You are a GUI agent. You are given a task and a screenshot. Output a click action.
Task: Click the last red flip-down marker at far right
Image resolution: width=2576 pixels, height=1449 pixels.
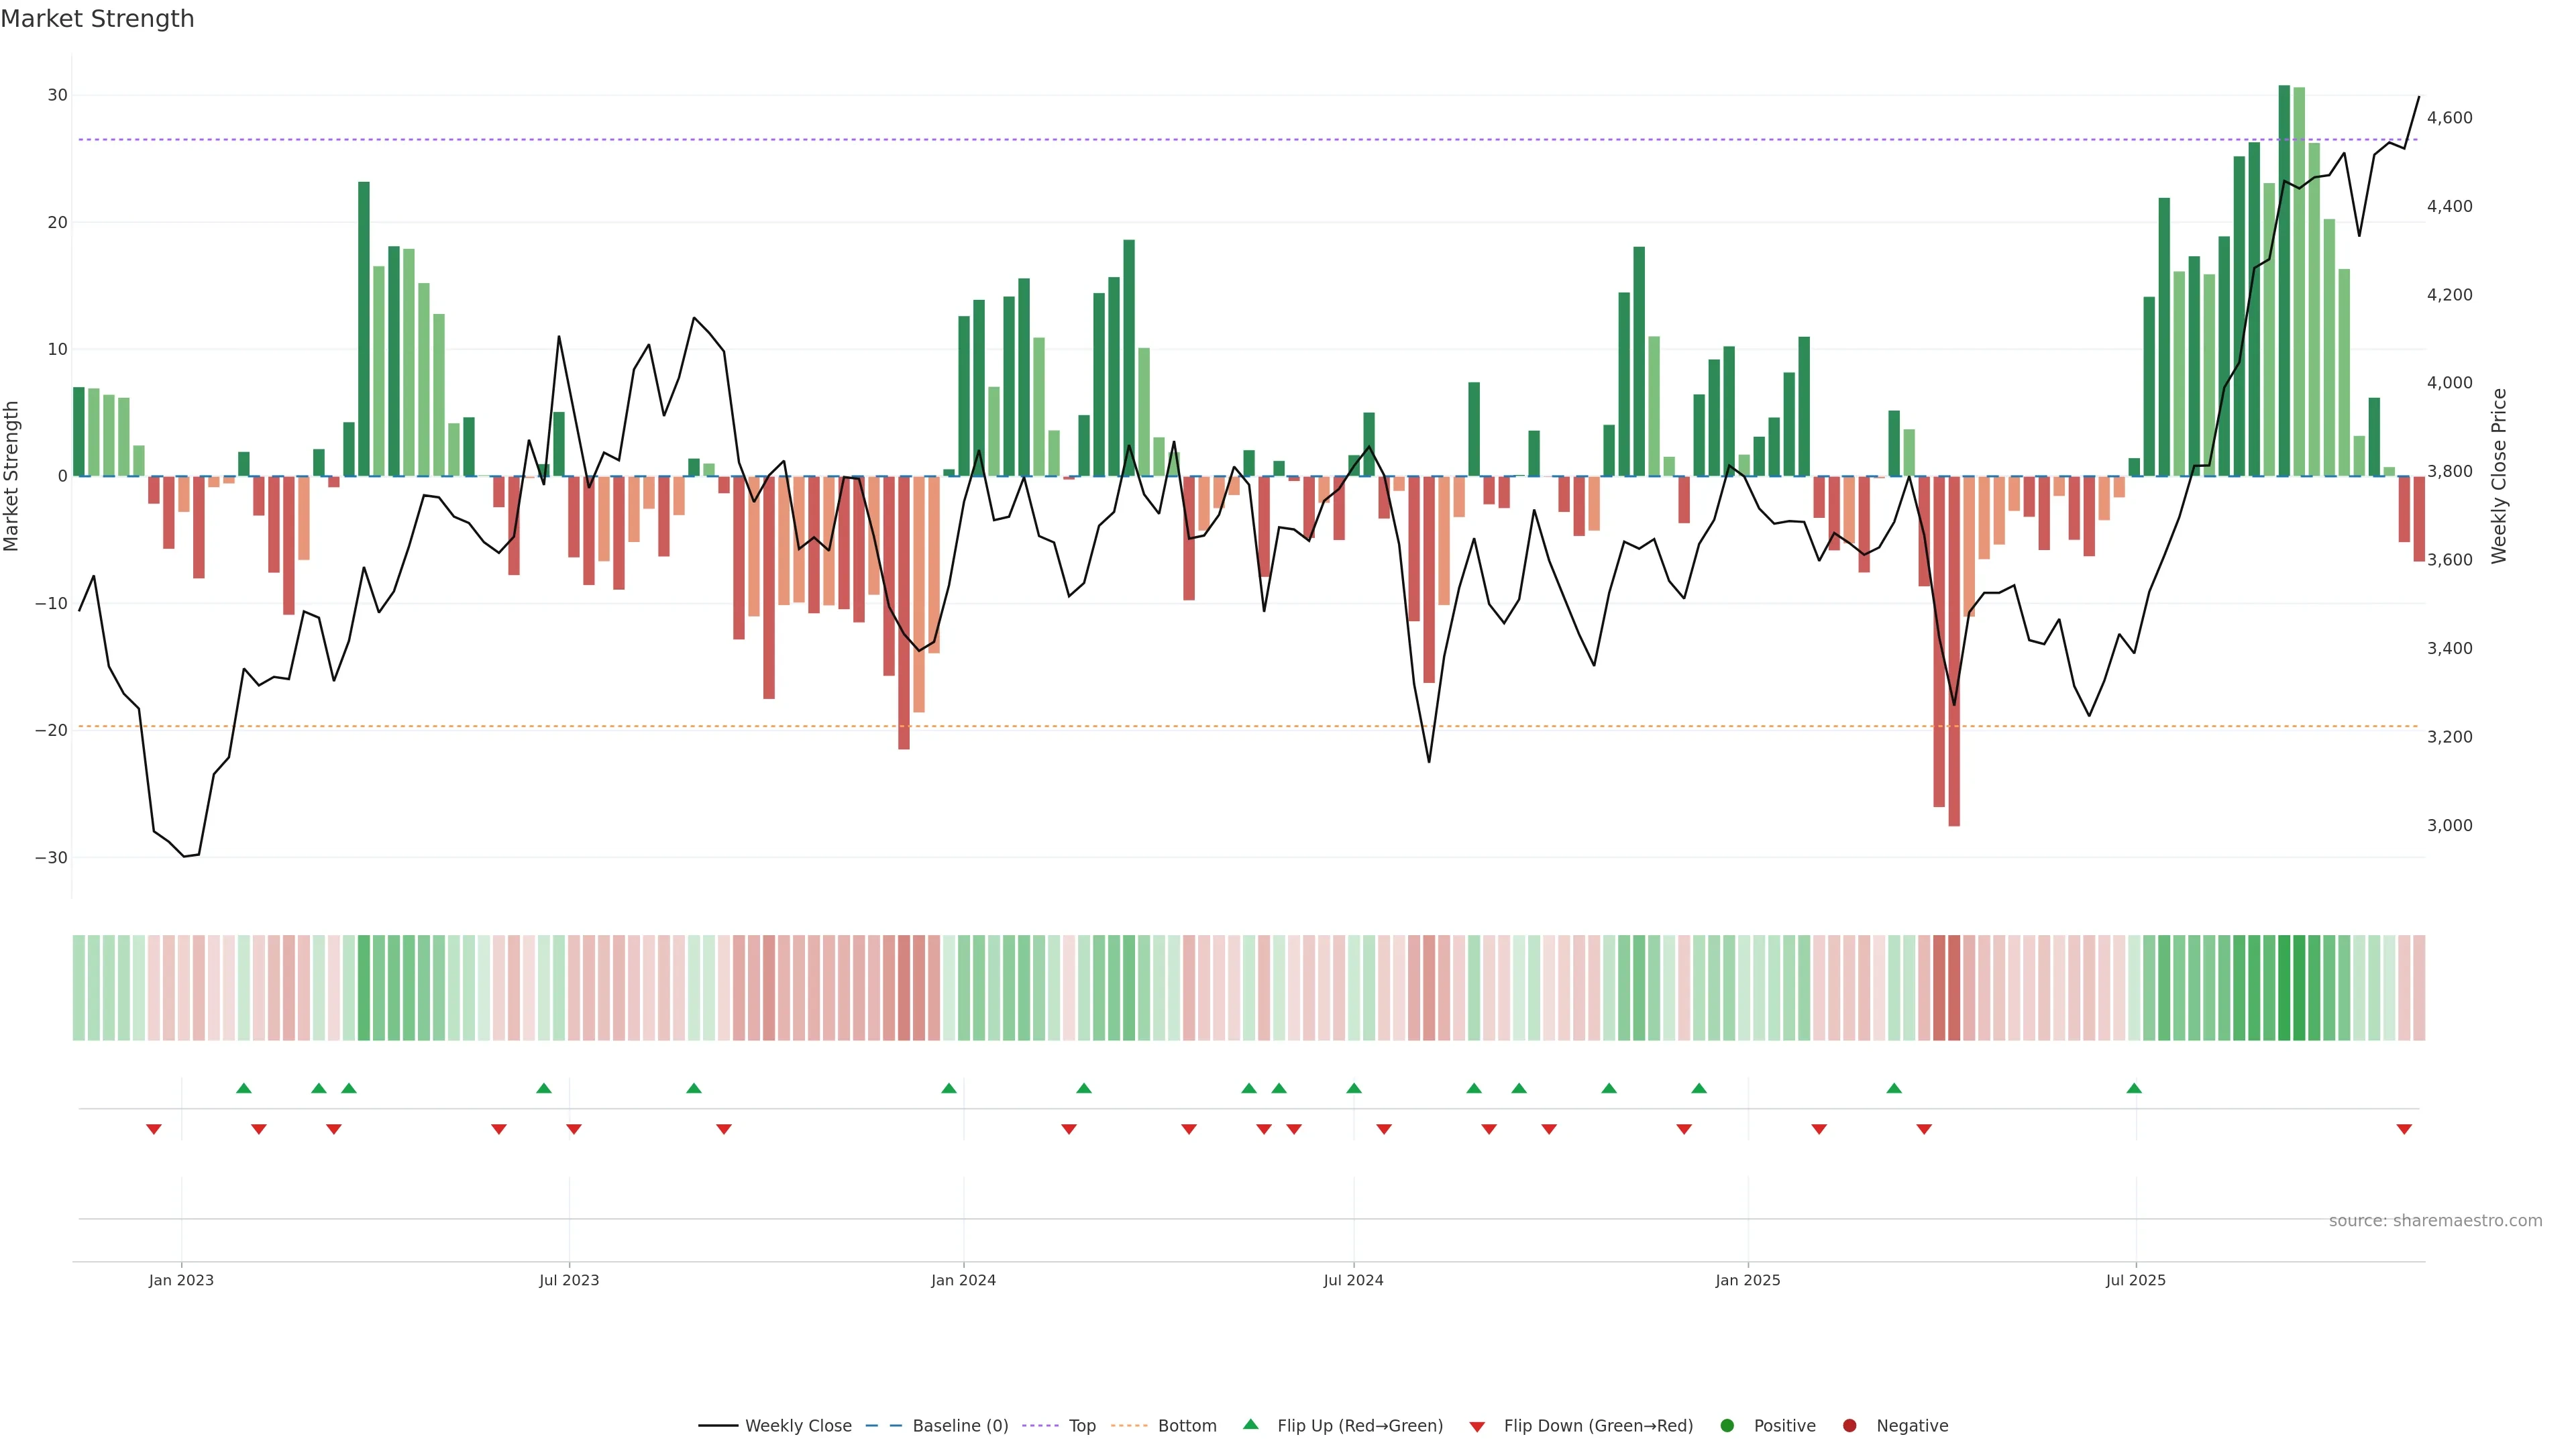coord(2404,1129)
